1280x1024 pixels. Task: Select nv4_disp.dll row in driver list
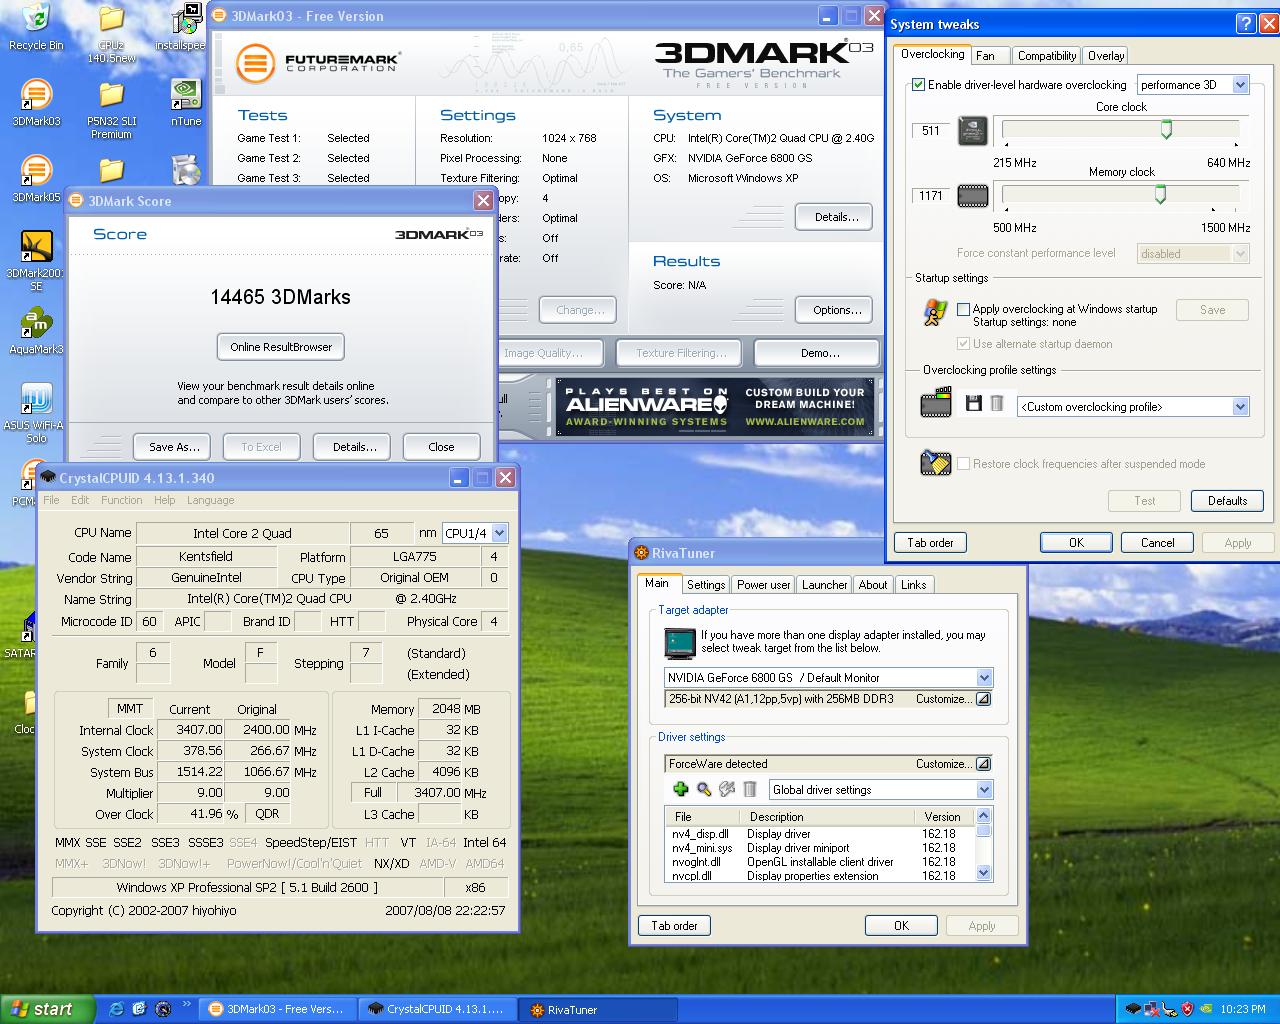click(x=820, y=834)
